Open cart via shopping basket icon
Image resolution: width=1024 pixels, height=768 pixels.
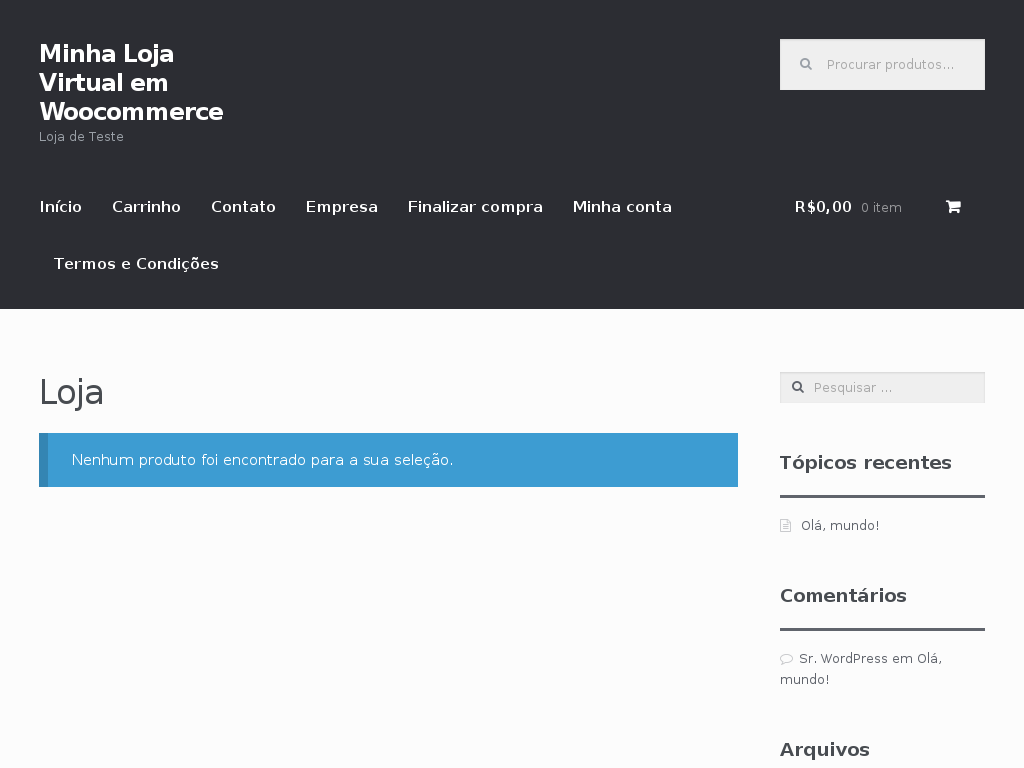953,207
